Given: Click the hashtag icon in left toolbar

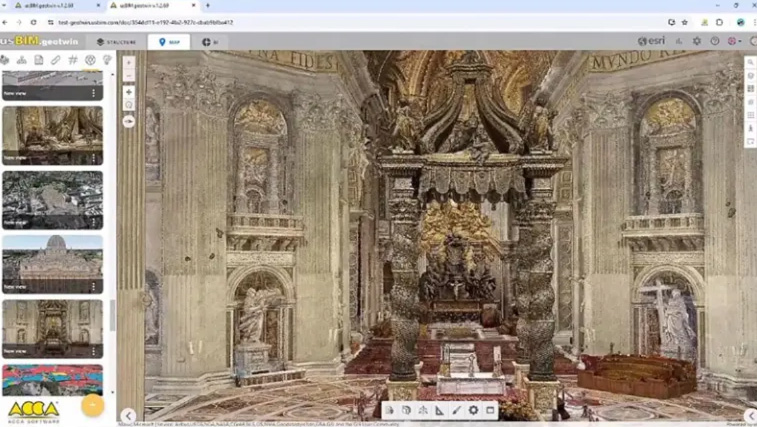Looking at the screenshot, I should click(73, 60).
